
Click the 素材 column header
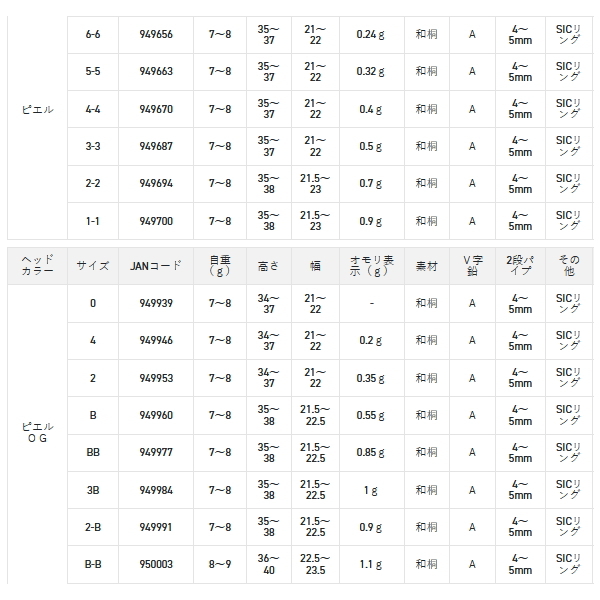[x=427, y=265]
